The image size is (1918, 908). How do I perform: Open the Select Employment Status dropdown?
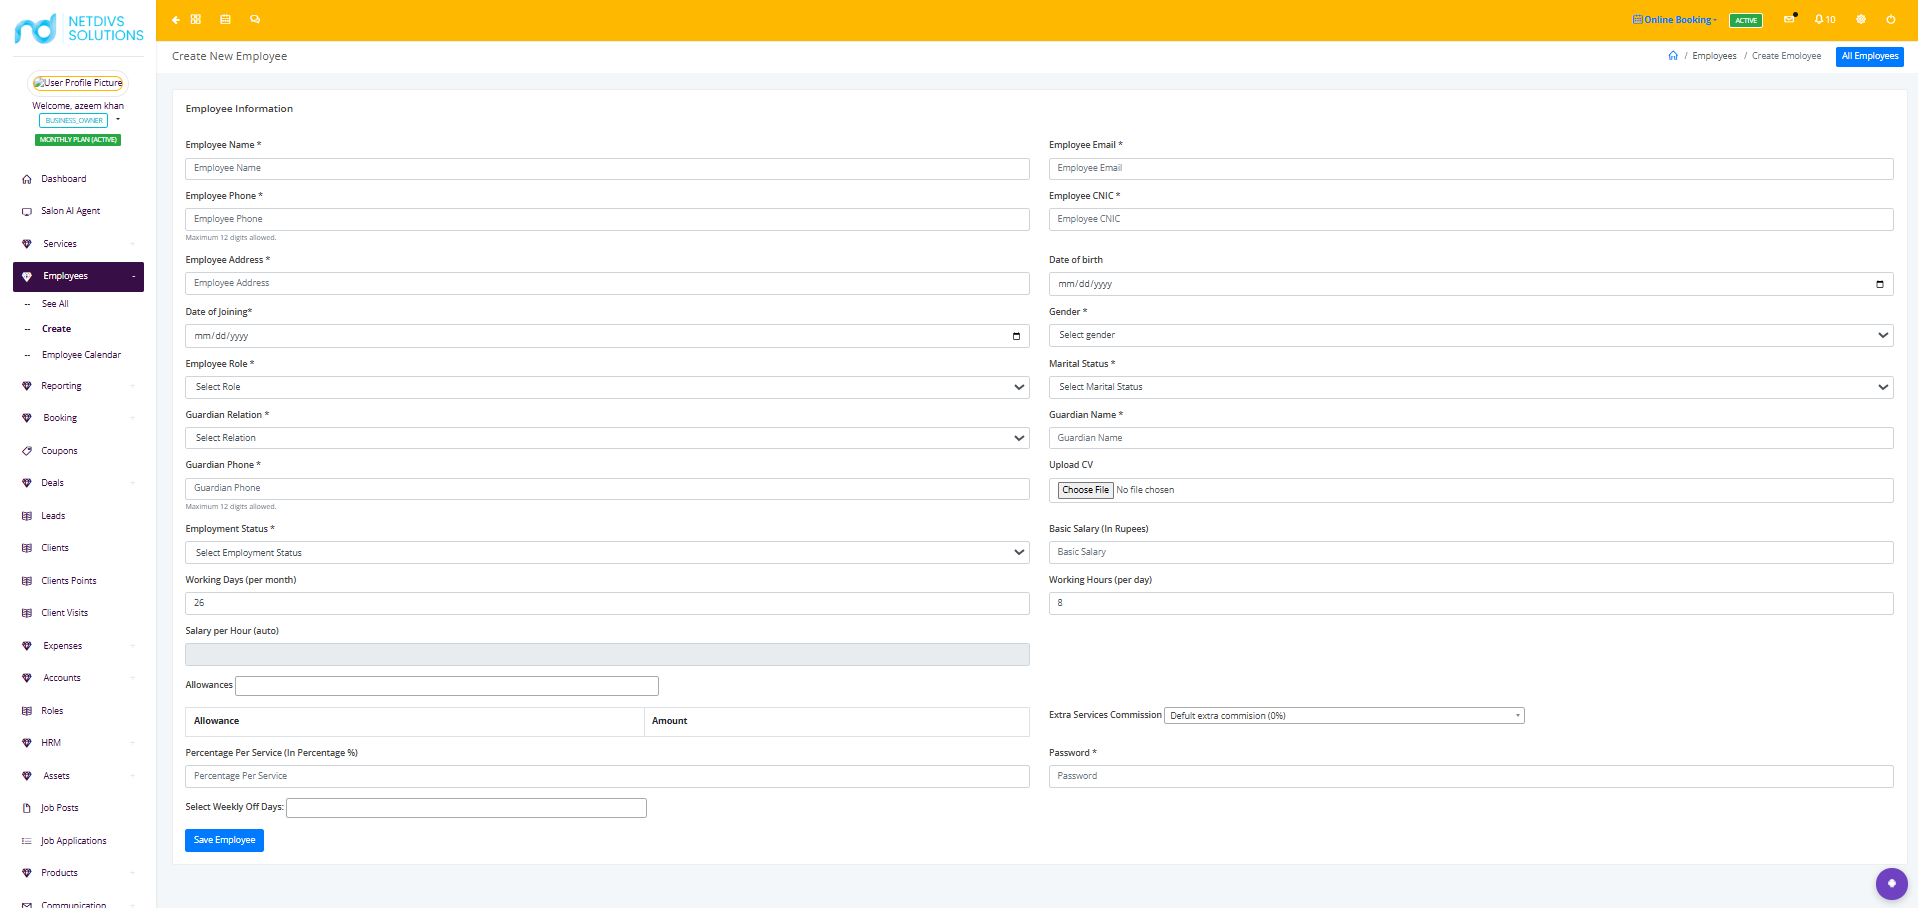click(x=607, y=553)
